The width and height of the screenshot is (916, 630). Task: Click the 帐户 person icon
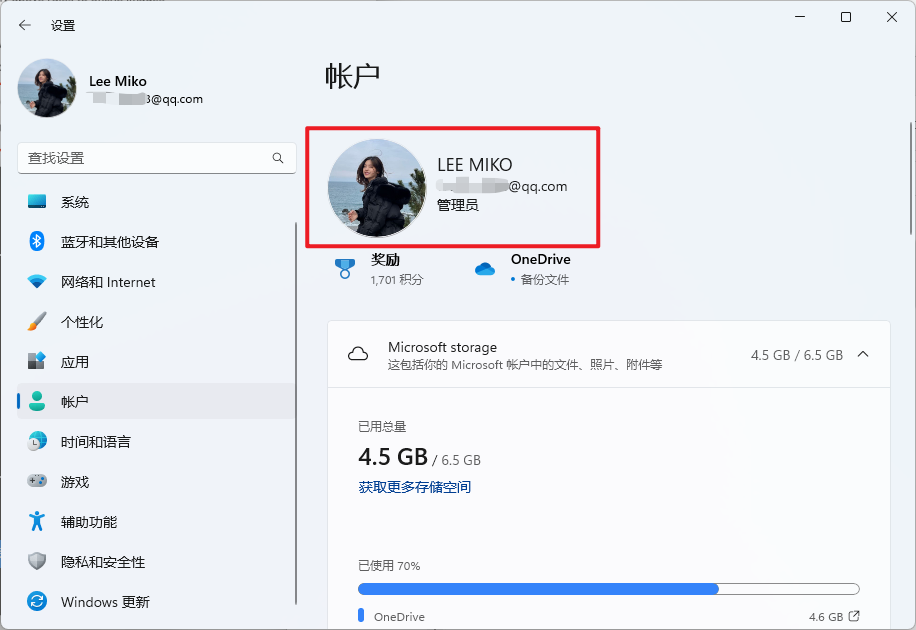[x=37, y=401]
